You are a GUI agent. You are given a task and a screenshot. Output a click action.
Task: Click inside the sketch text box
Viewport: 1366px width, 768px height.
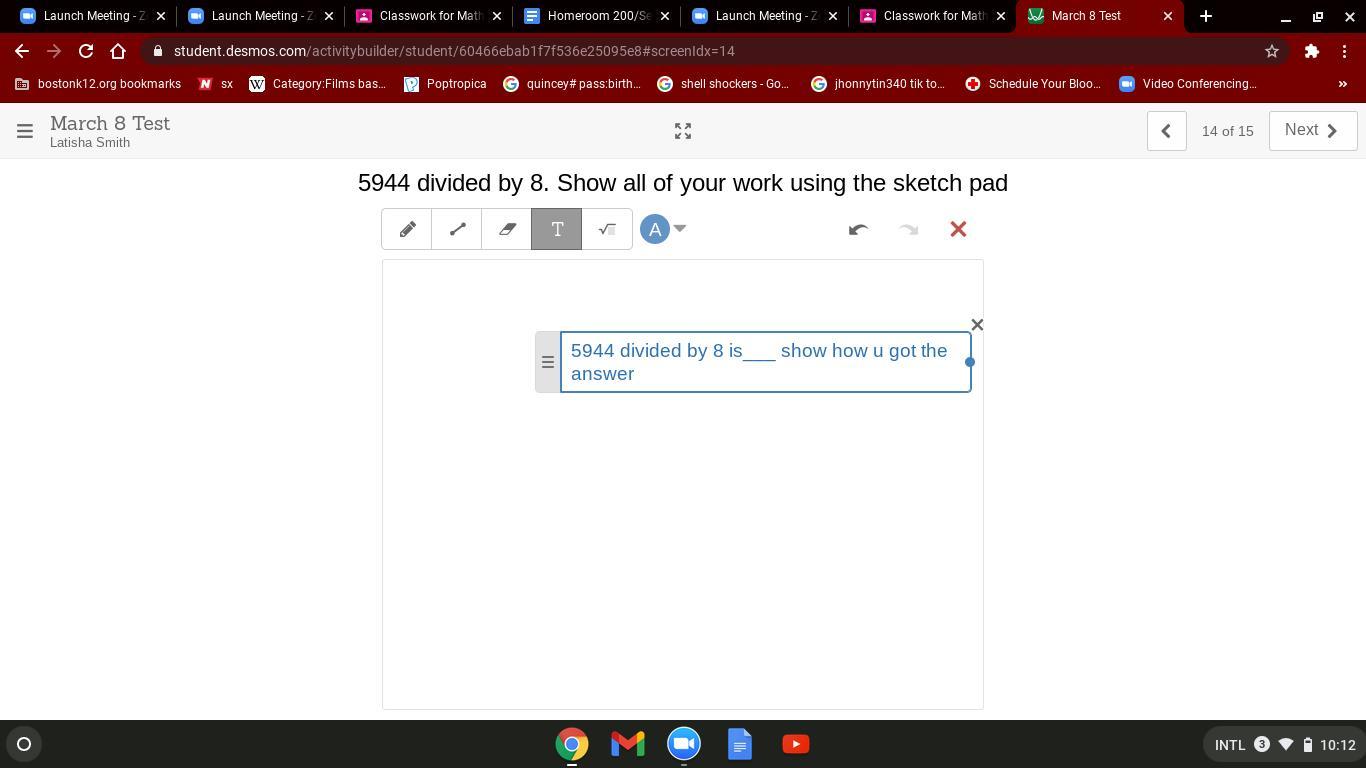[x=765, y=362]
